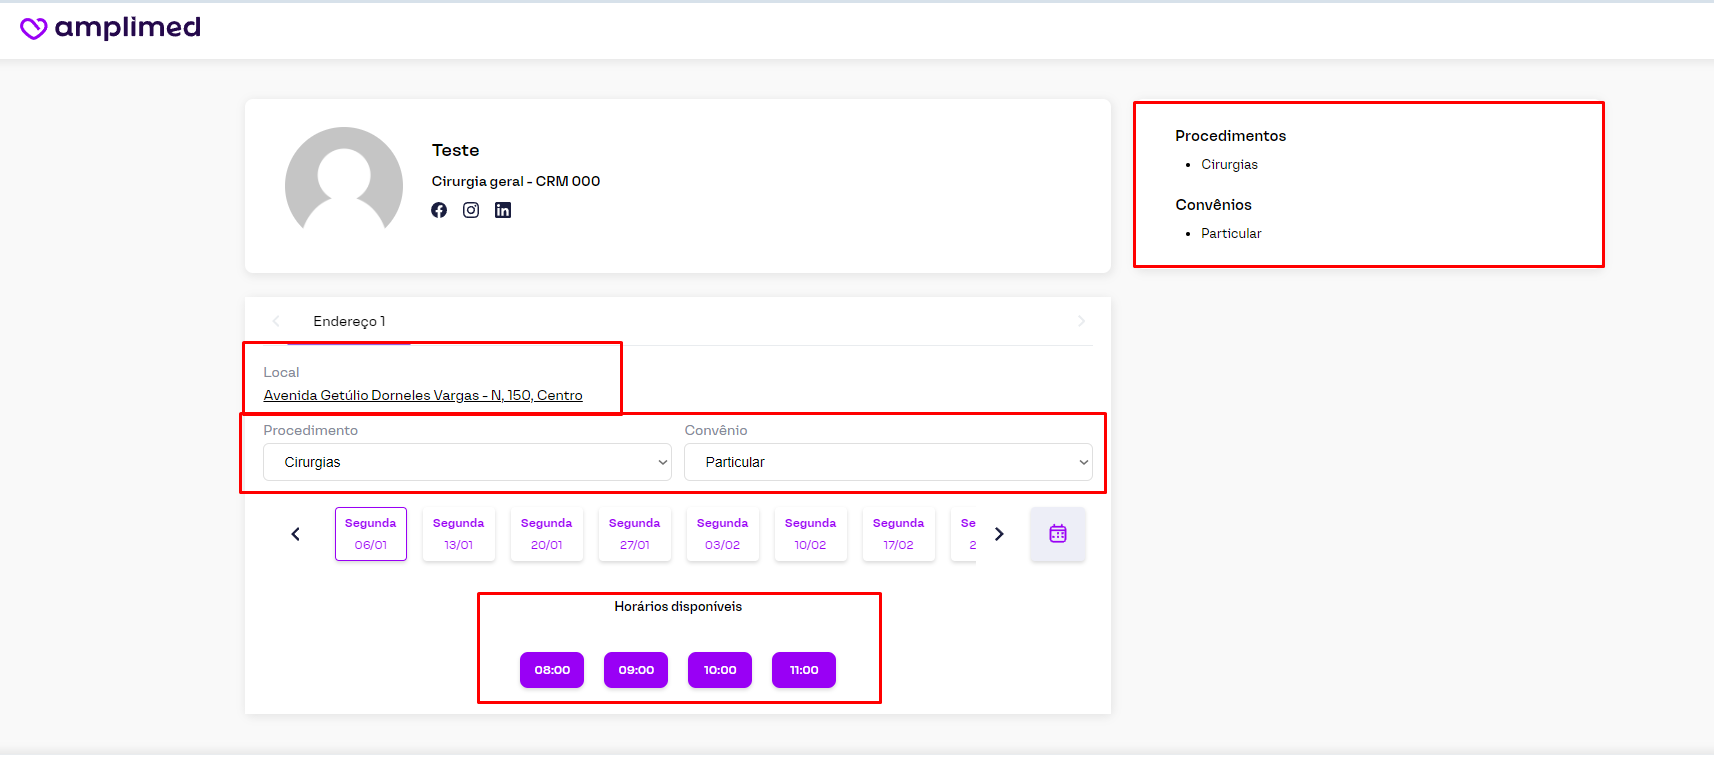Show next dates with right arrow
1714x771 pixels.
pos(999,534)
